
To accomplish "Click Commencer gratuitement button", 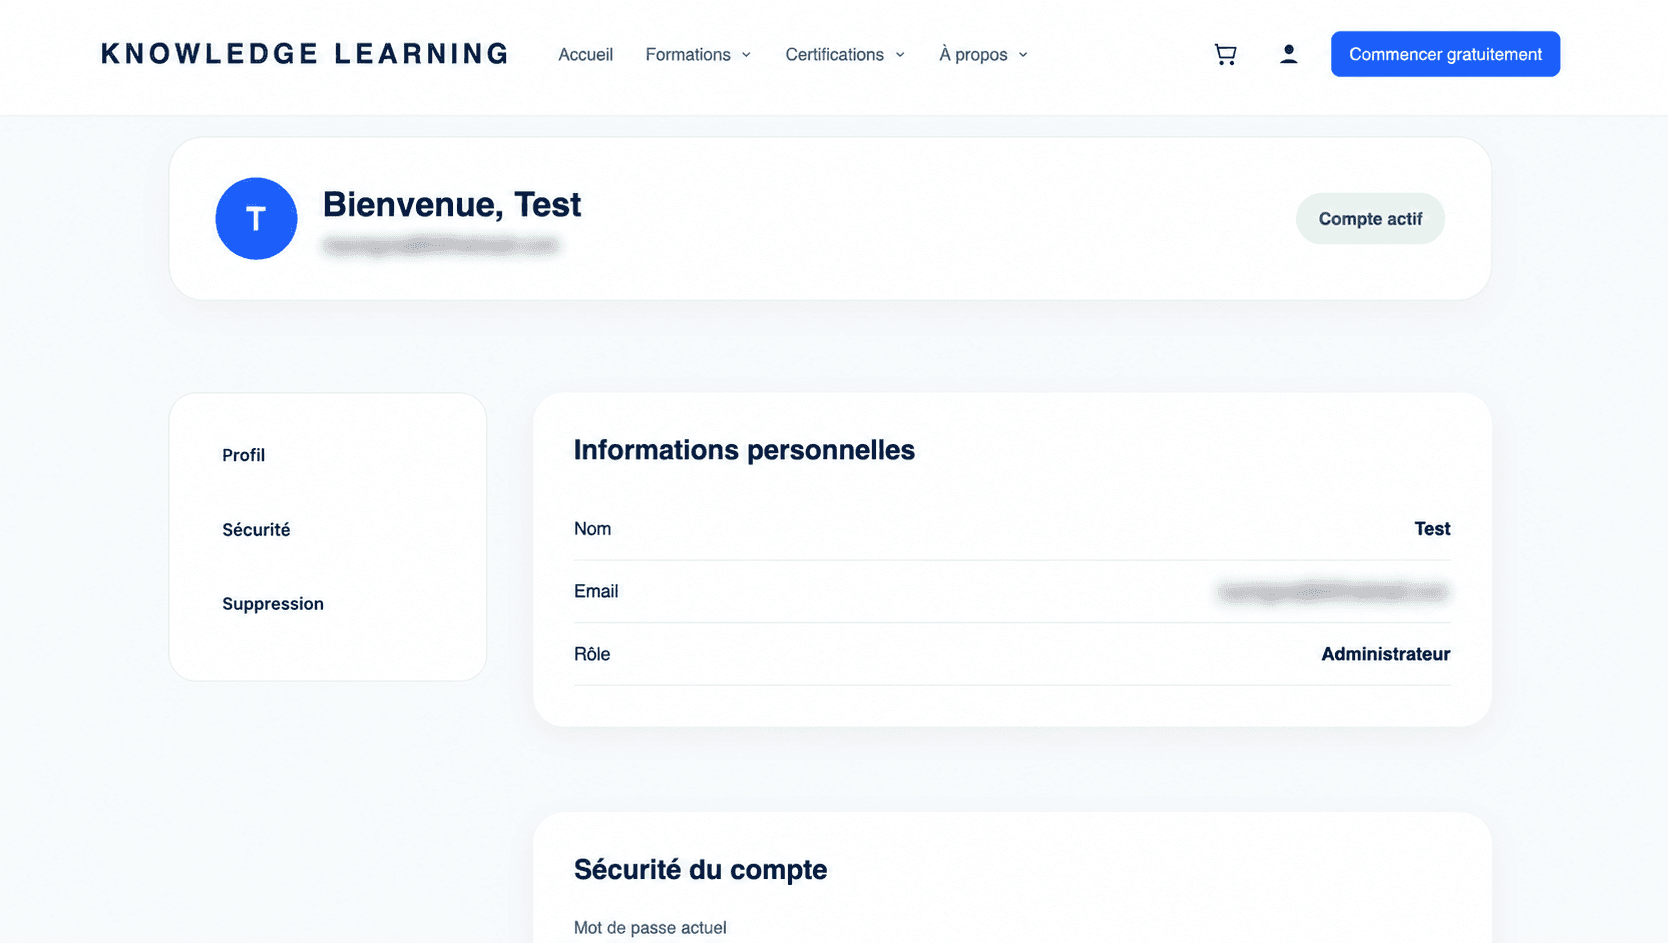I will click(1445, 54).
